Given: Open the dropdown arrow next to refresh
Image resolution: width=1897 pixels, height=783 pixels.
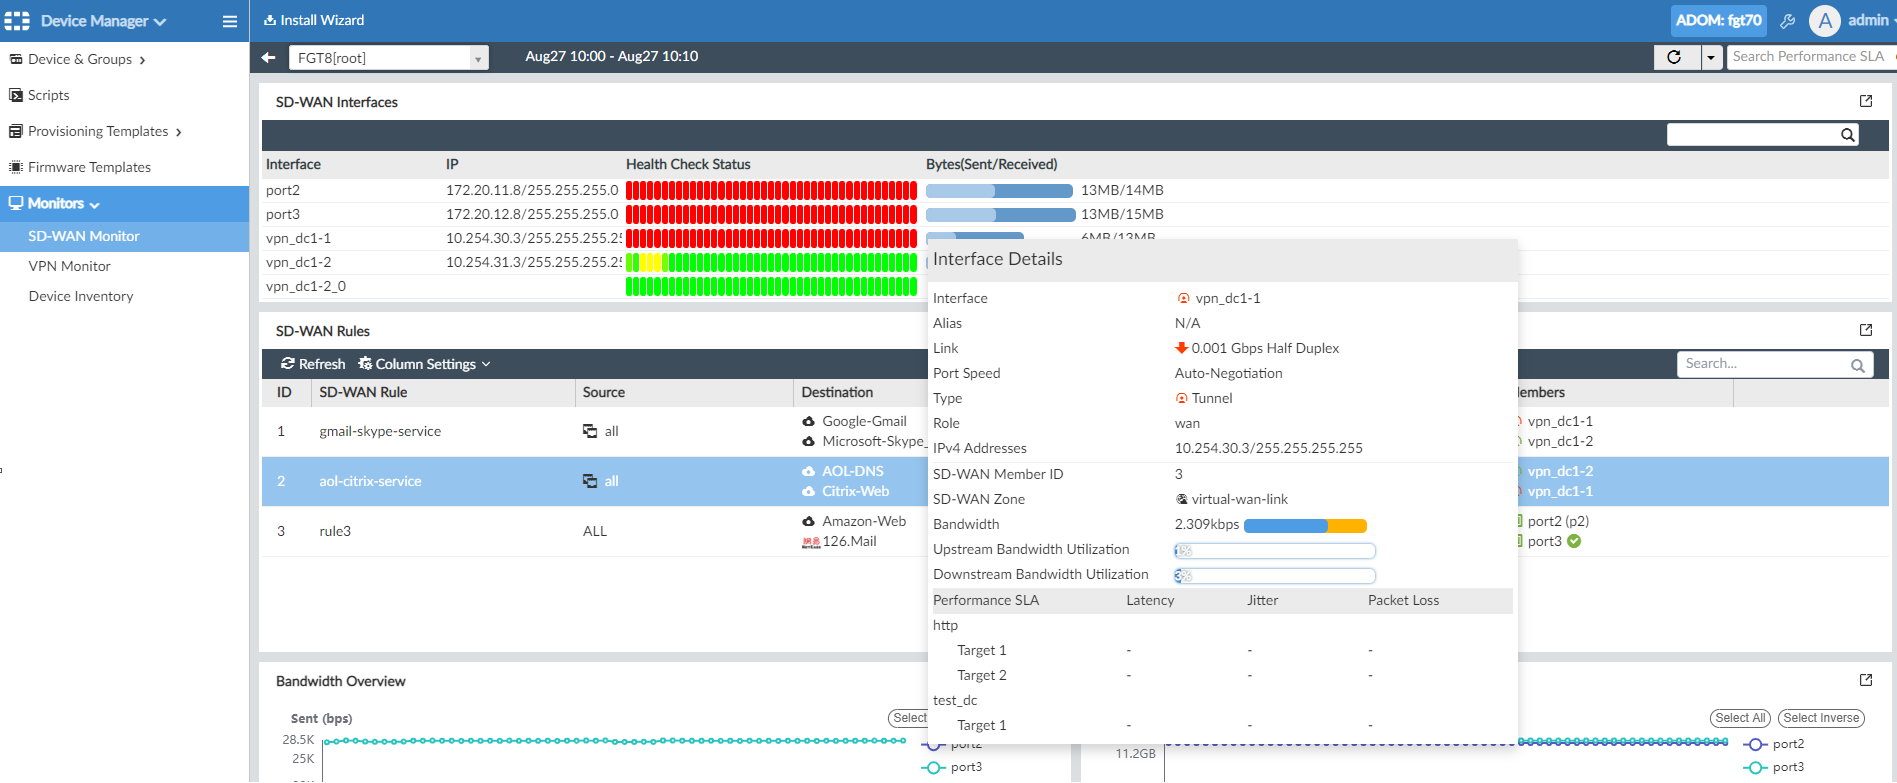Looking at the screenshot, I should 1711,57.
